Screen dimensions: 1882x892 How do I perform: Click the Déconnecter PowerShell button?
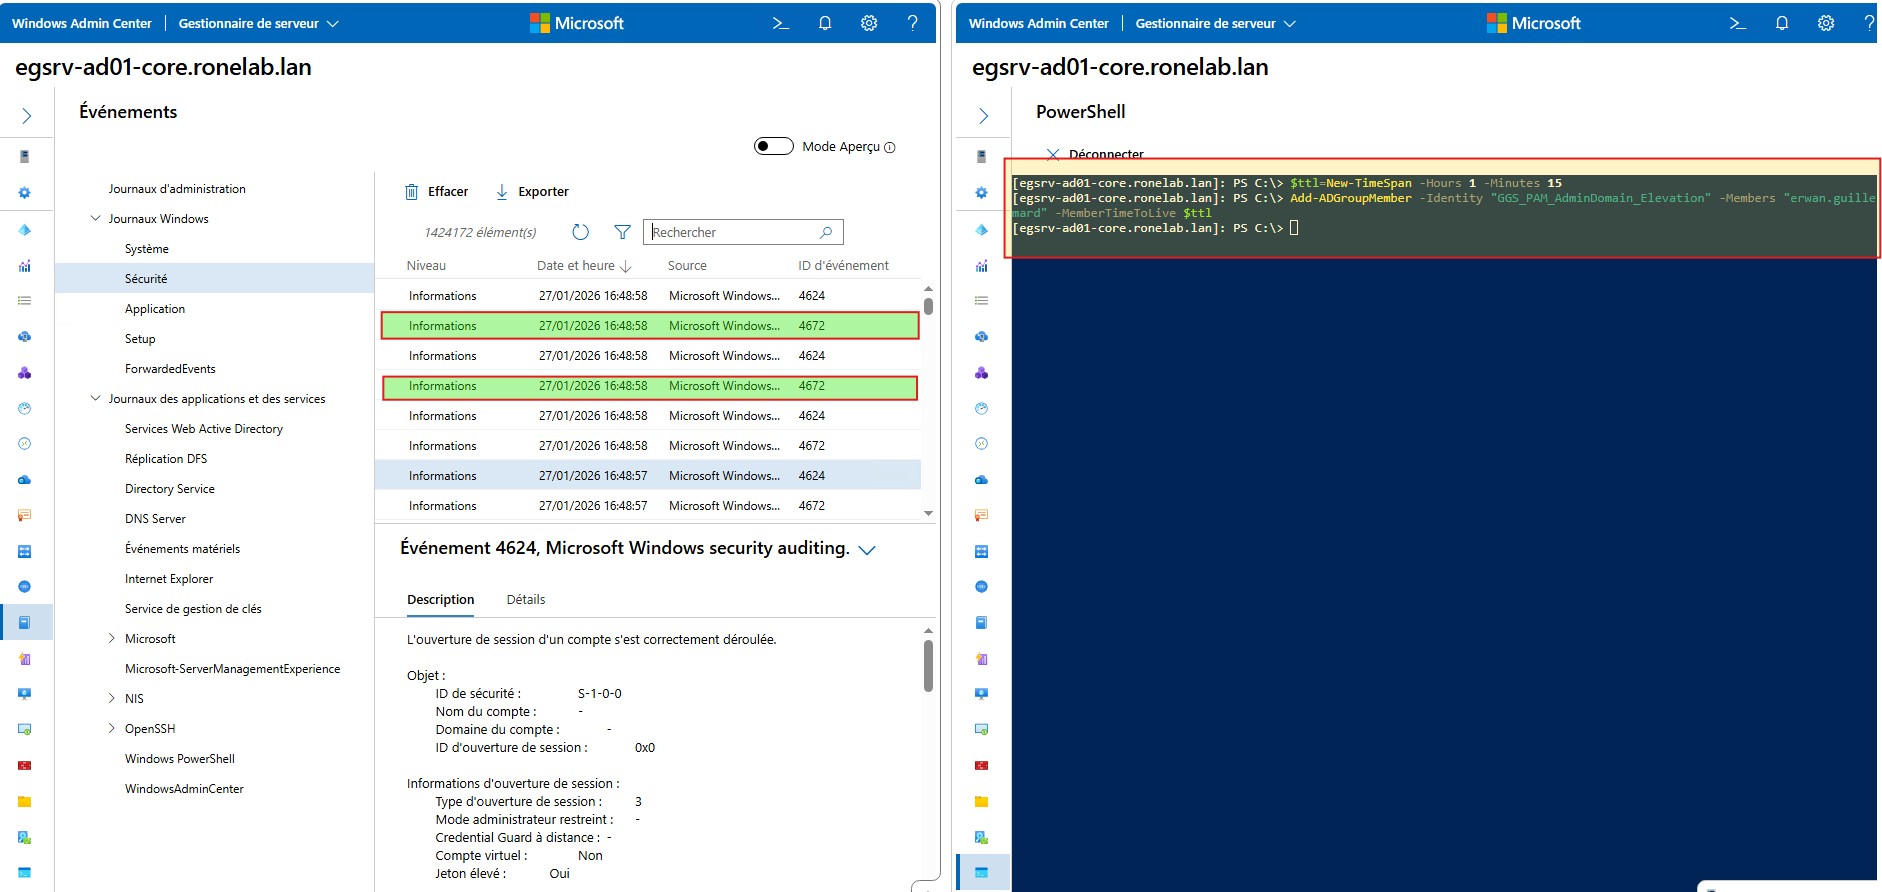coord(1095,154)
